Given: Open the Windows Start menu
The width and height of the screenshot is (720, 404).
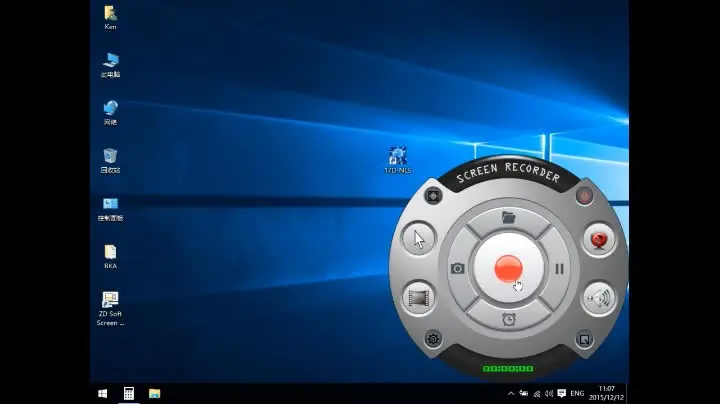Looking at the screenshot, I should tap(103, 393).
